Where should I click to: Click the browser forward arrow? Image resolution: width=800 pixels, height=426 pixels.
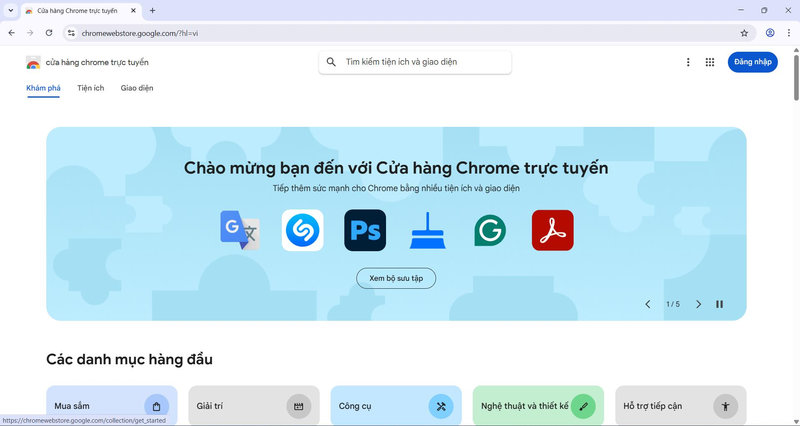pos(30,33)
